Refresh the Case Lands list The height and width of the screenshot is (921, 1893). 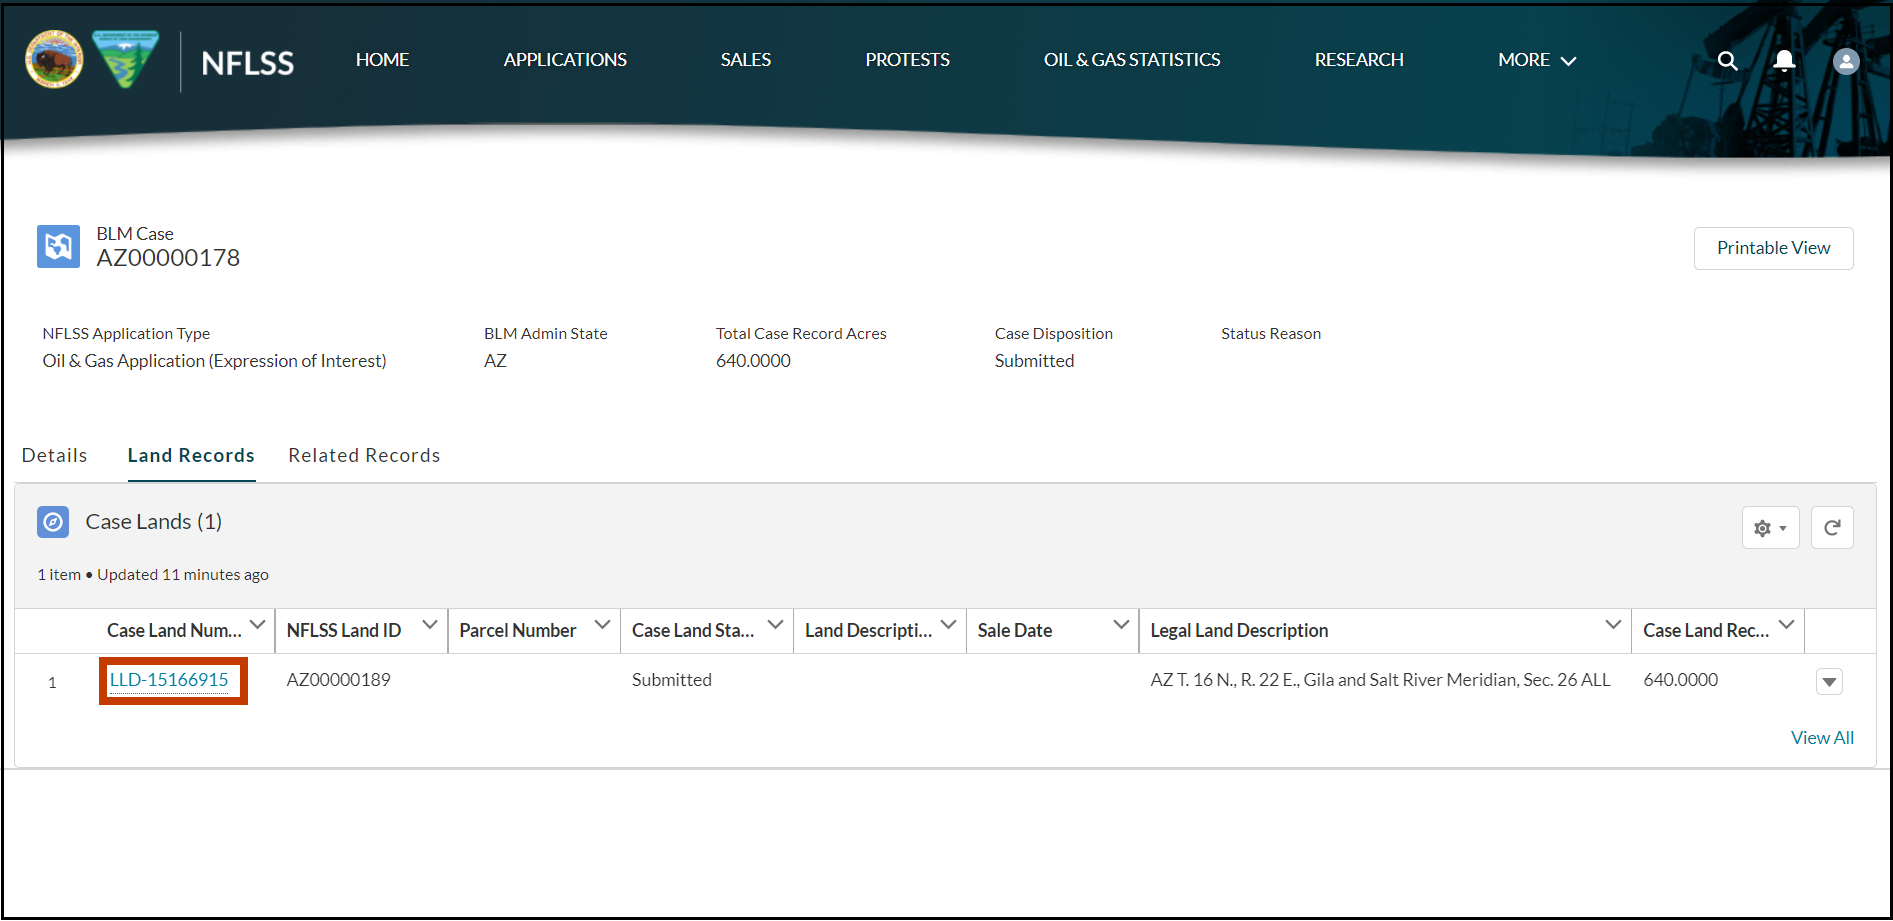pyautogui.click(x=1832, y=527)
